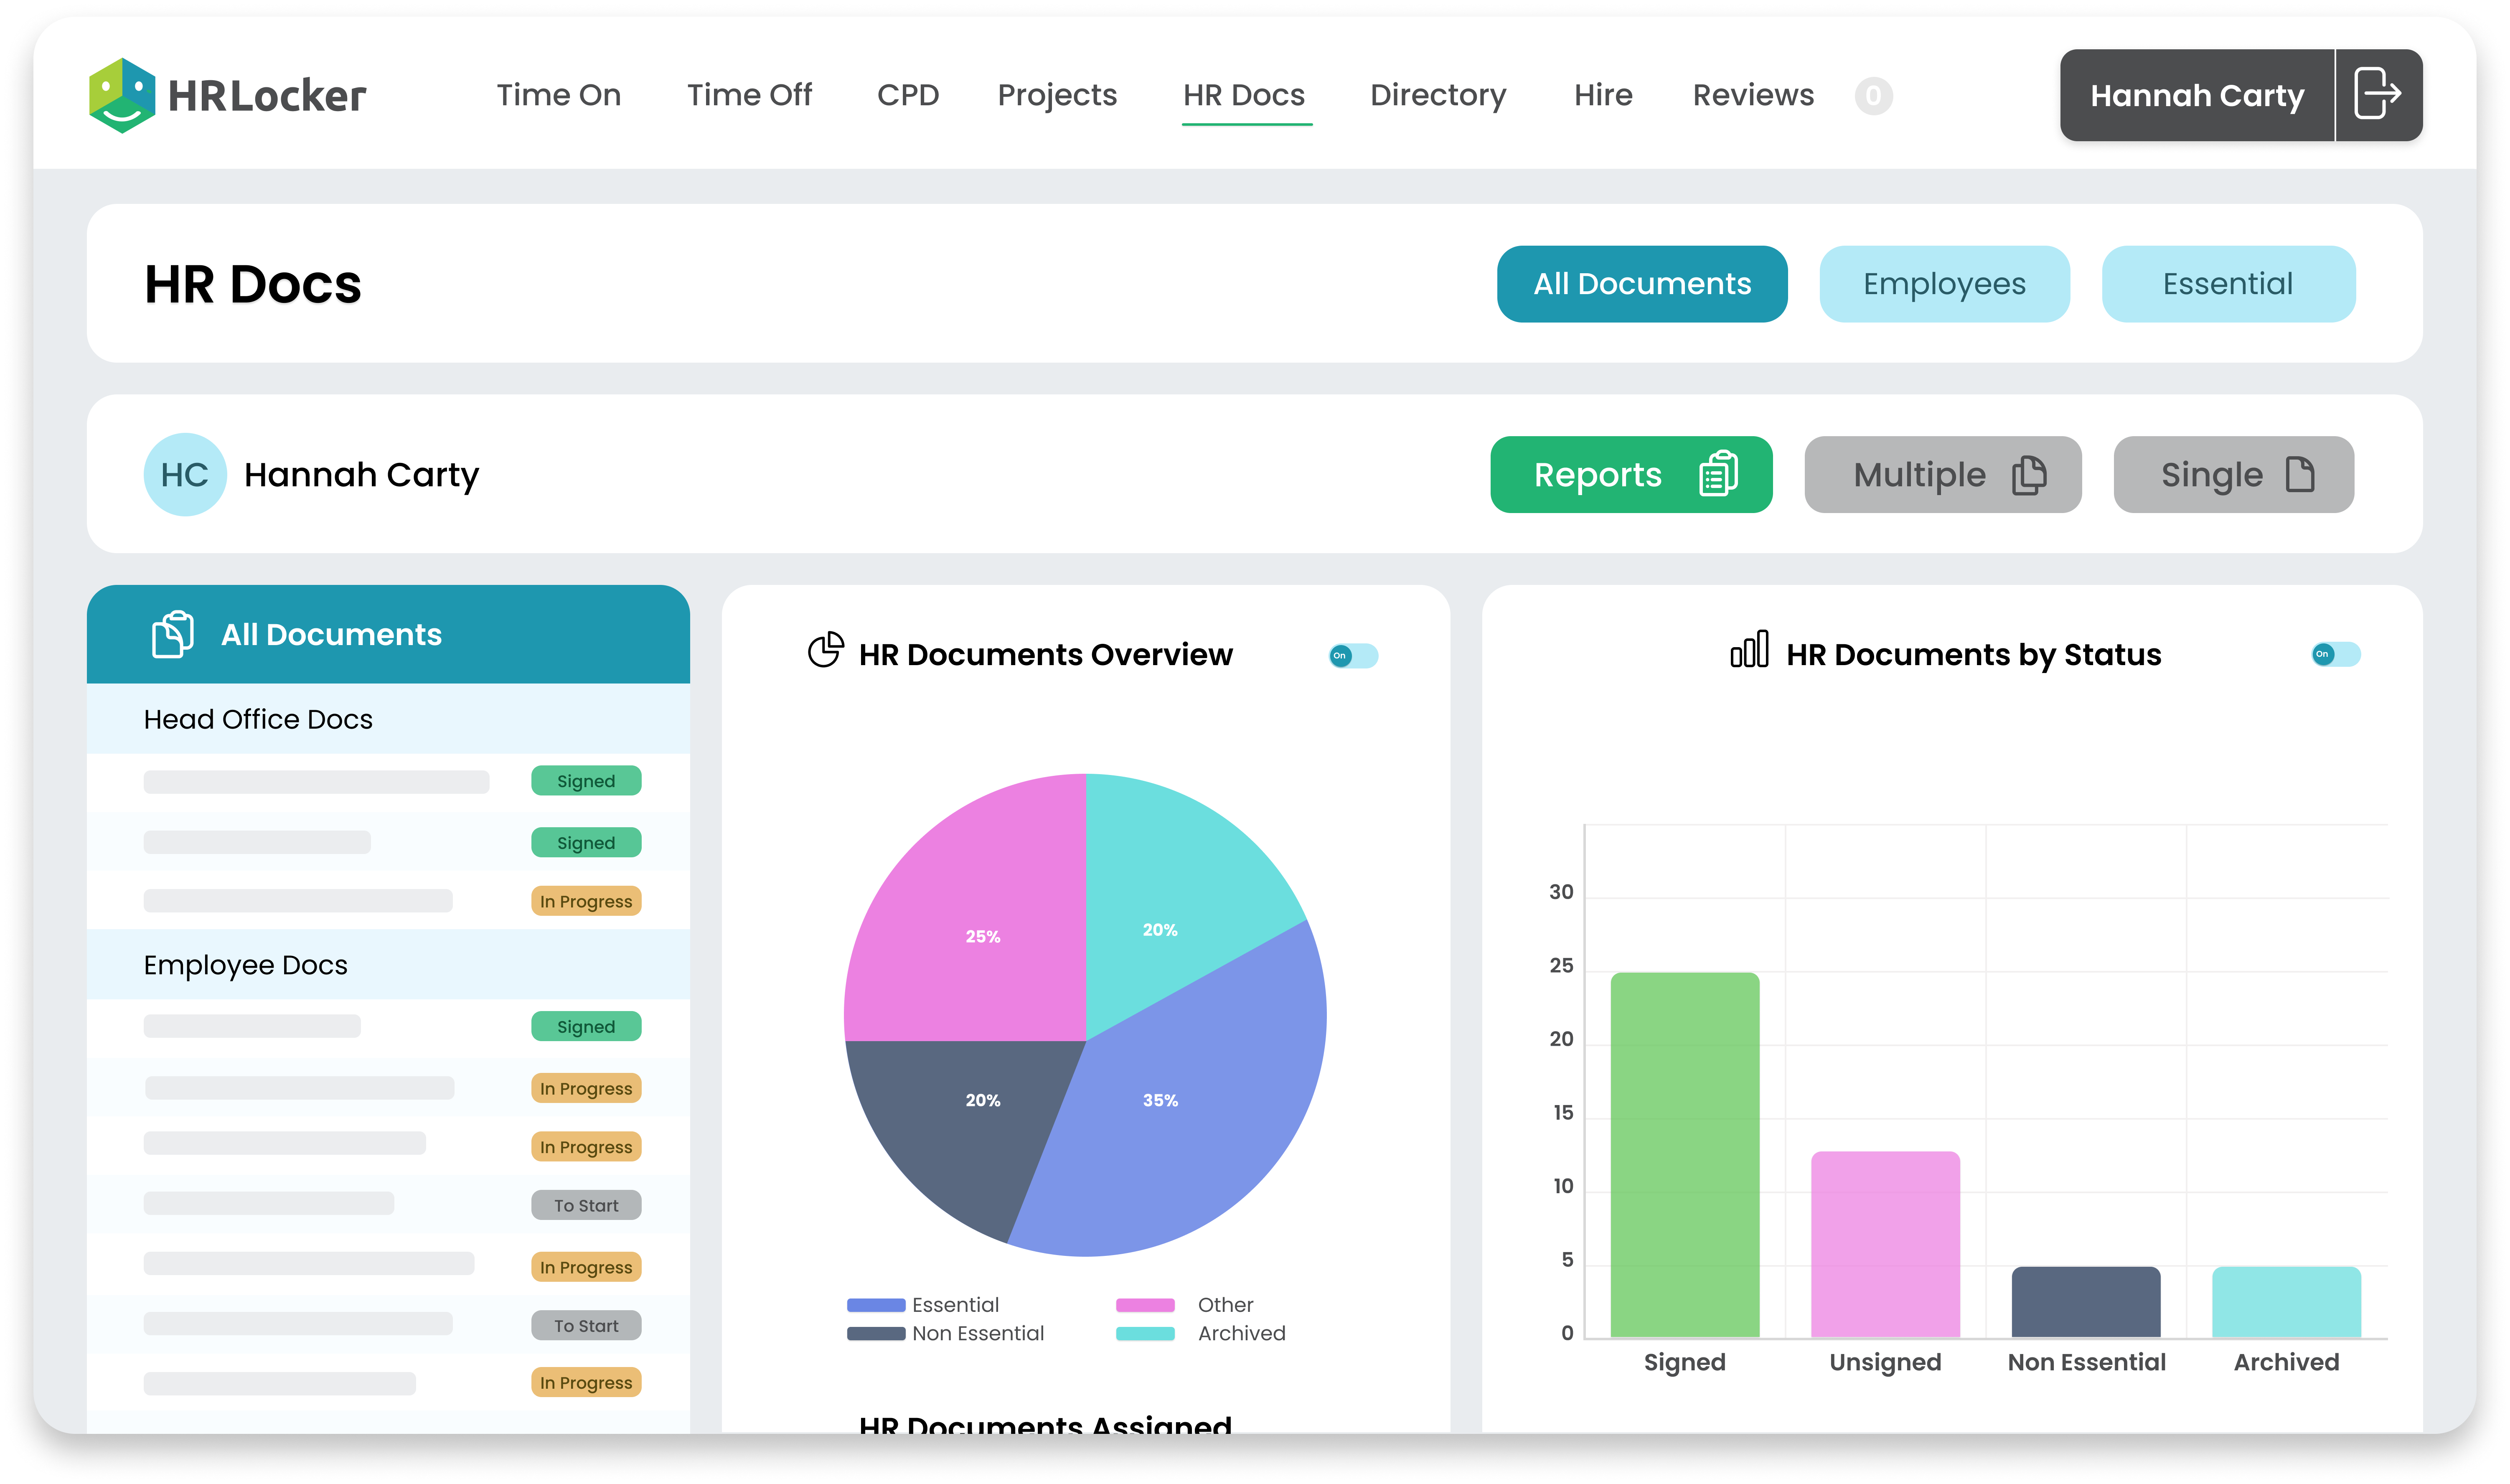Click the pie chart icon beside Overview title
Image resolution: width=2510 pixels, height=1484 pixels.
coord(825,651)
